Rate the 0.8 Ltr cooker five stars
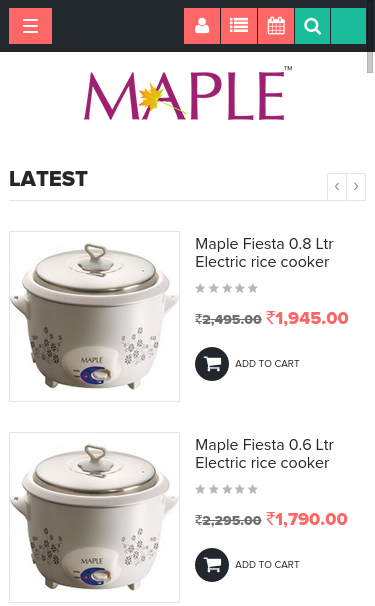The image size is (375, 606). click(x=253, y=288)
